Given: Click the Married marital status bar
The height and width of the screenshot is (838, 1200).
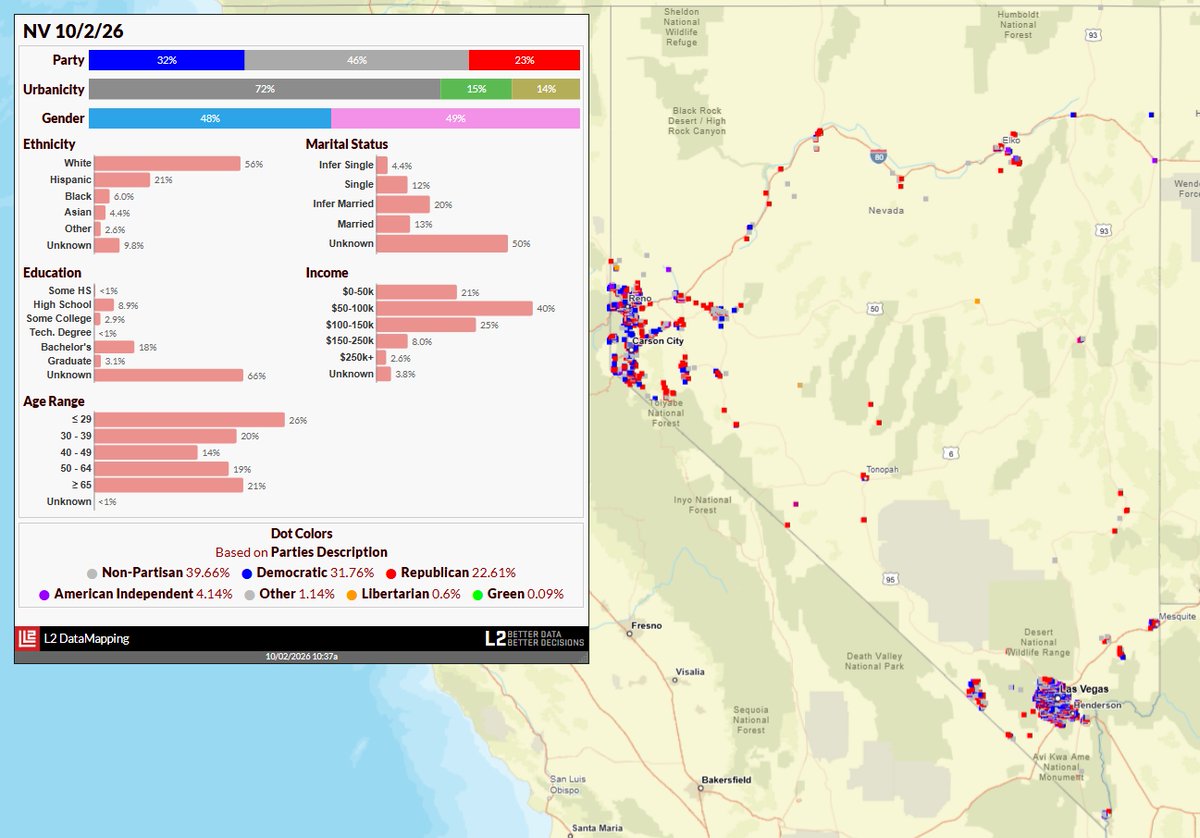Looking at the screenshot, I should [x=393, y=224].
